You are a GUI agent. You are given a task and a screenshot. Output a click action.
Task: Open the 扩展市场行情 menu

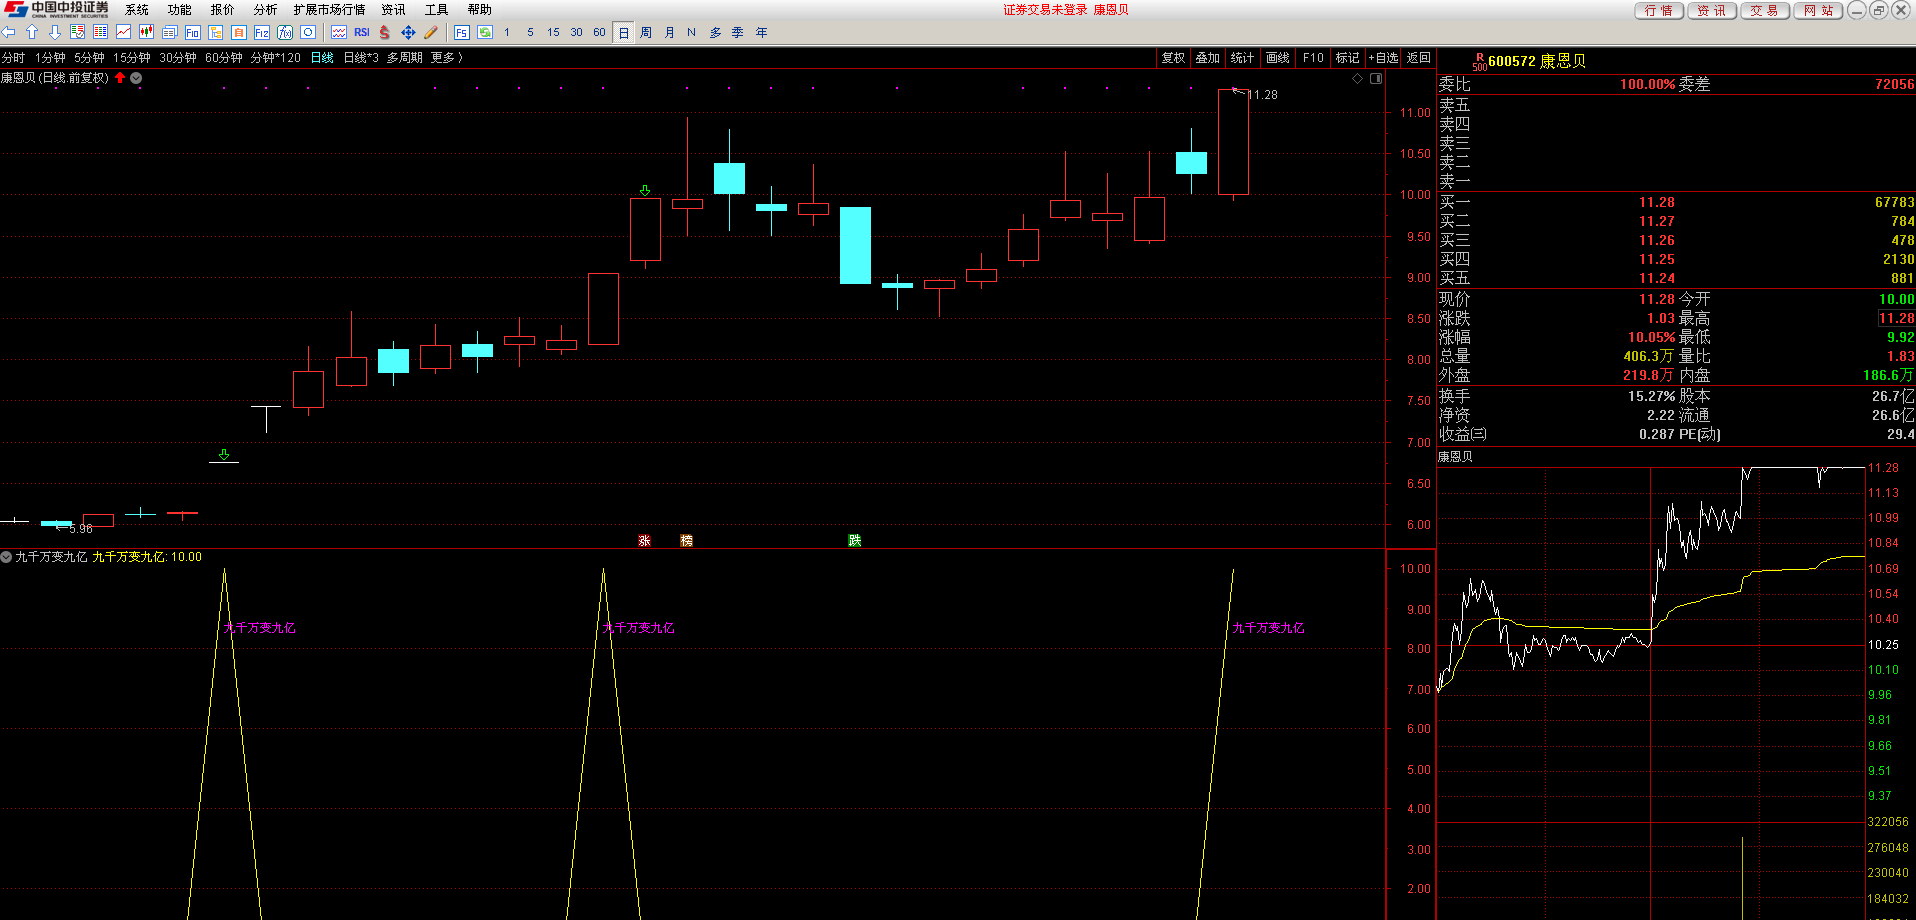click(x=329, y=10)
